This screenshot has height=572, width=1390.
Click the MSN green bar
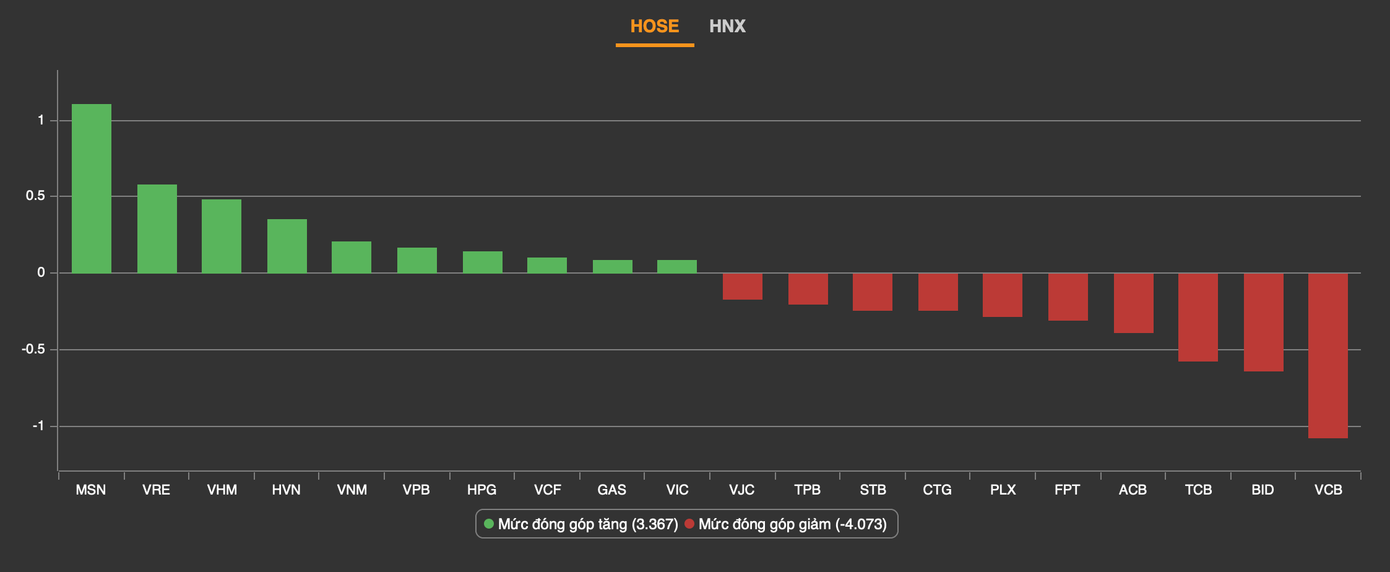[x=91, y=188]
